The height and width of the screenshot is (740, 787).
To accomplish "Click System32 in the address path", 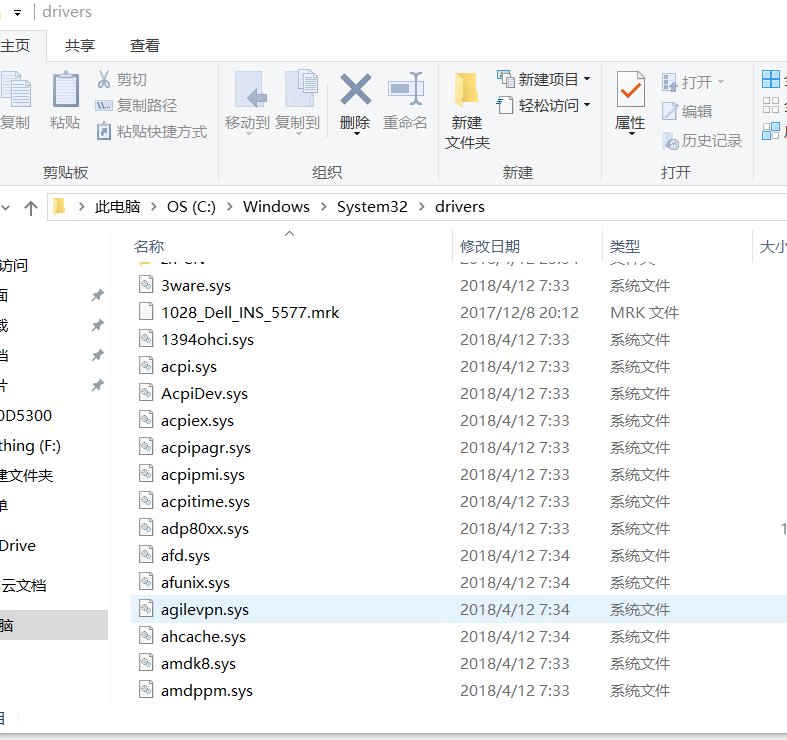I will coord(372,207).
